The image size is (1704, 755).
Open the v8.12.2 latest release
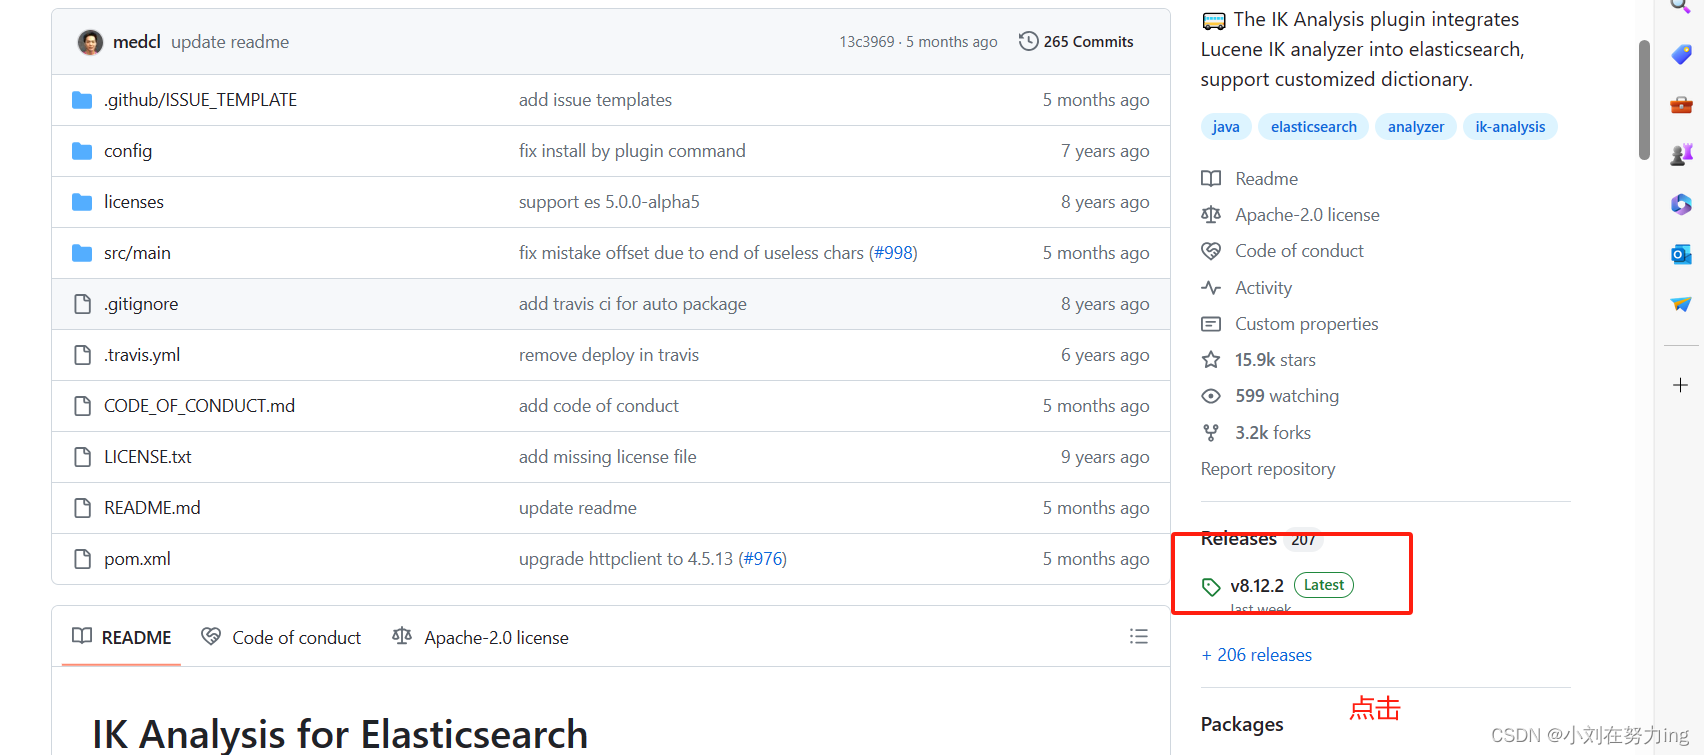tap(1257, 586)
